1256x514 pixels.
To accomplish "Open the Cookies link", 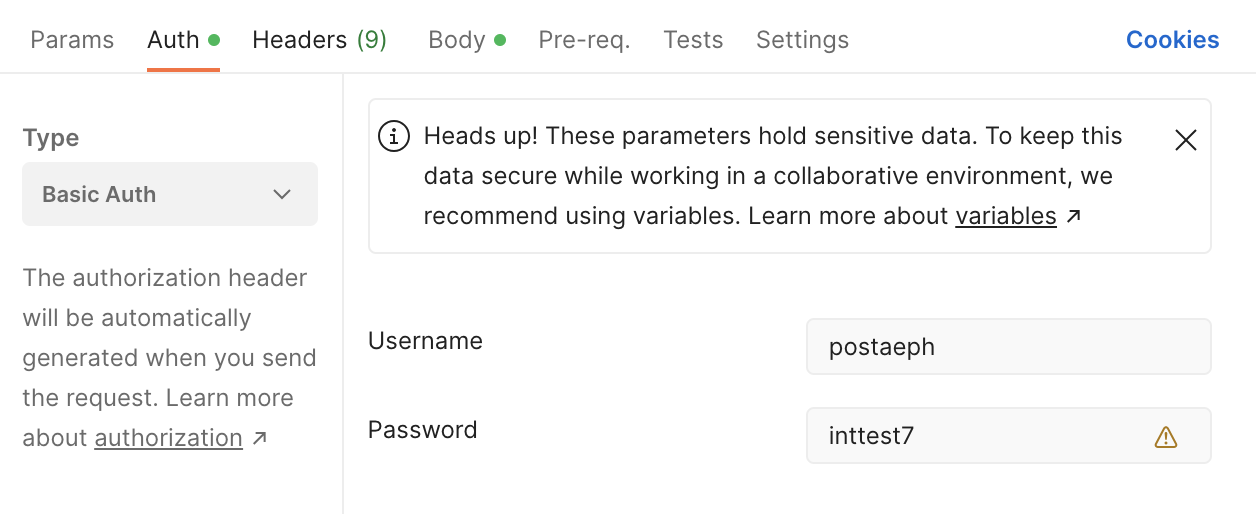I will coord(1172,40).
